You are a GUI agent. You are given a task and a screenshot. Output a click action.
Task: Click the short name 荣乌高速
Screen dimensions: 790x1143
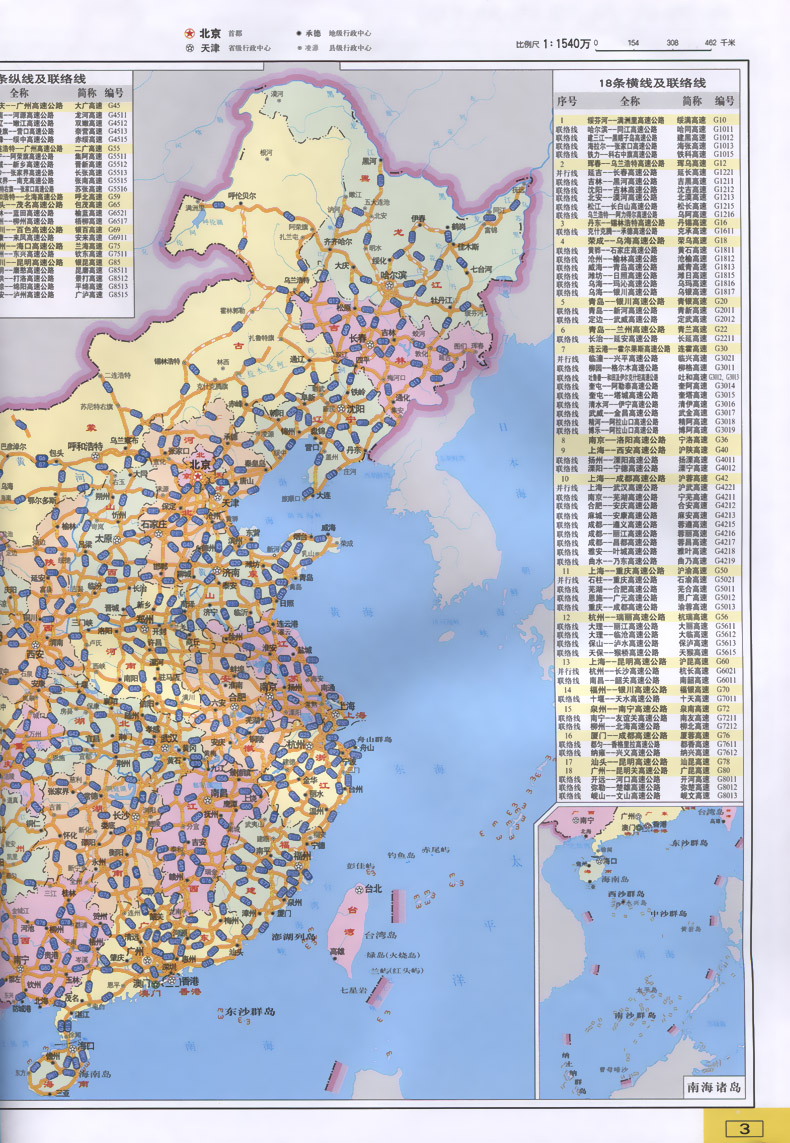tap(691, 241)
